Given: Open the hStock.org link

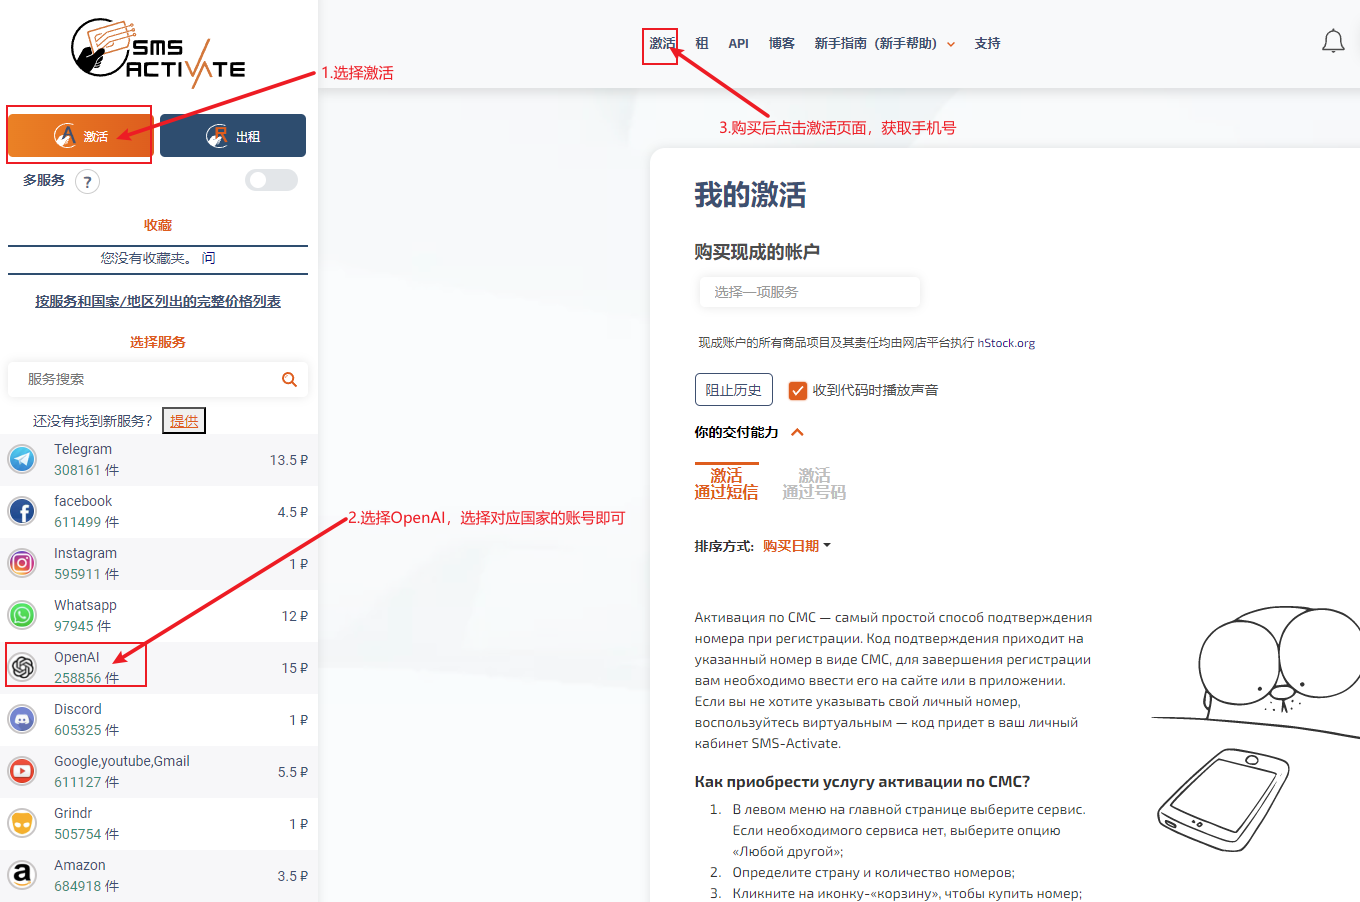Looking at the screenshot, I should 1006,343.
